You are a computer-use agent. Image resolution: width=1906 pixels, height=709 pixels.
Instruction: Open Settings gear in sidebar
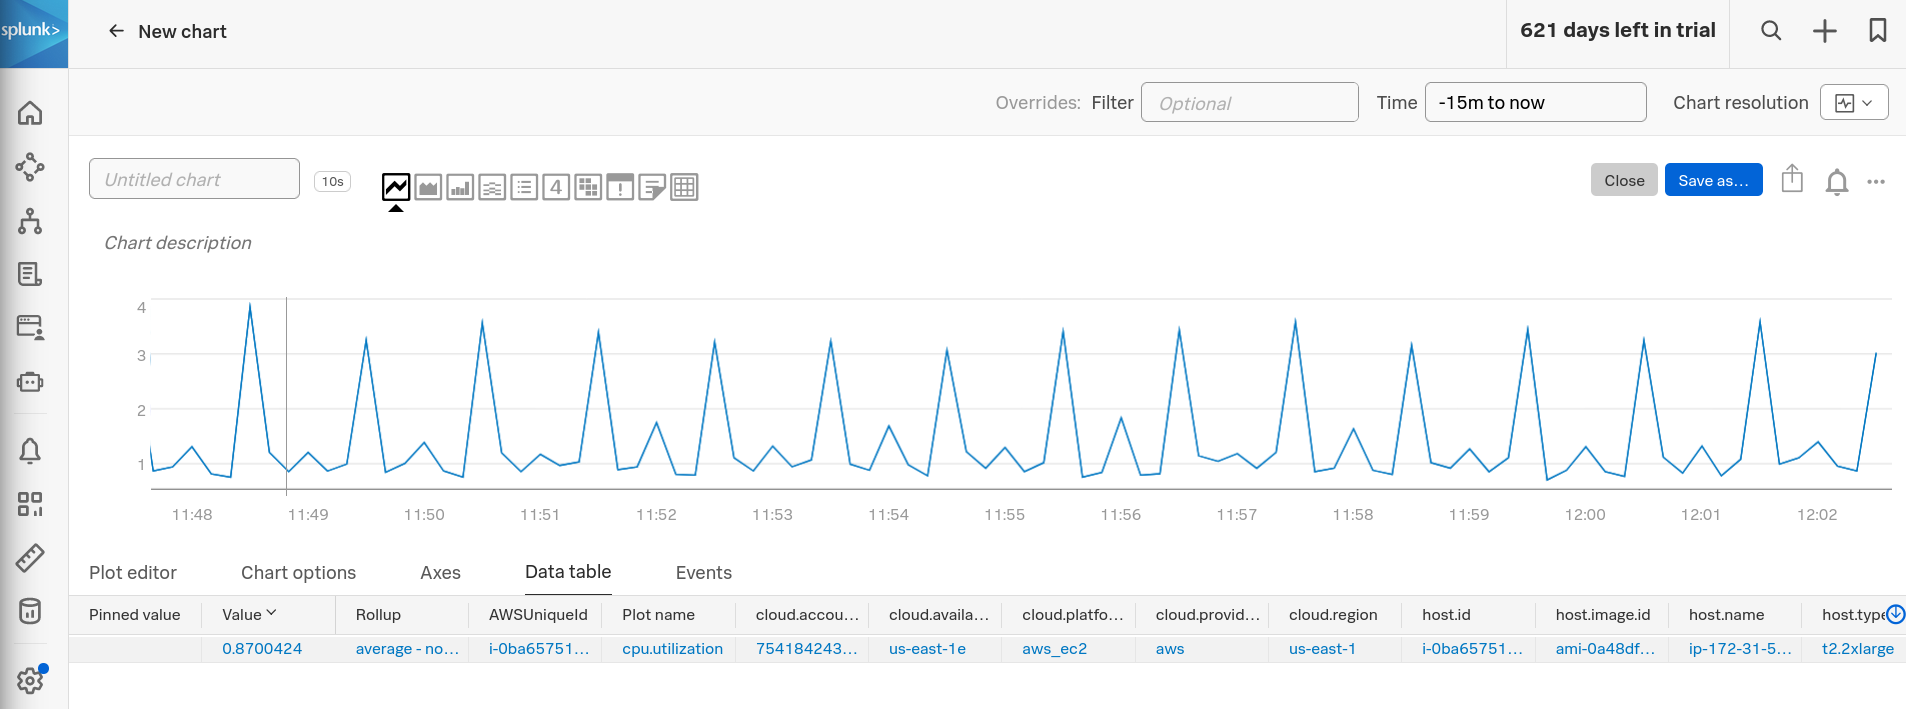[x=30, y=680]
